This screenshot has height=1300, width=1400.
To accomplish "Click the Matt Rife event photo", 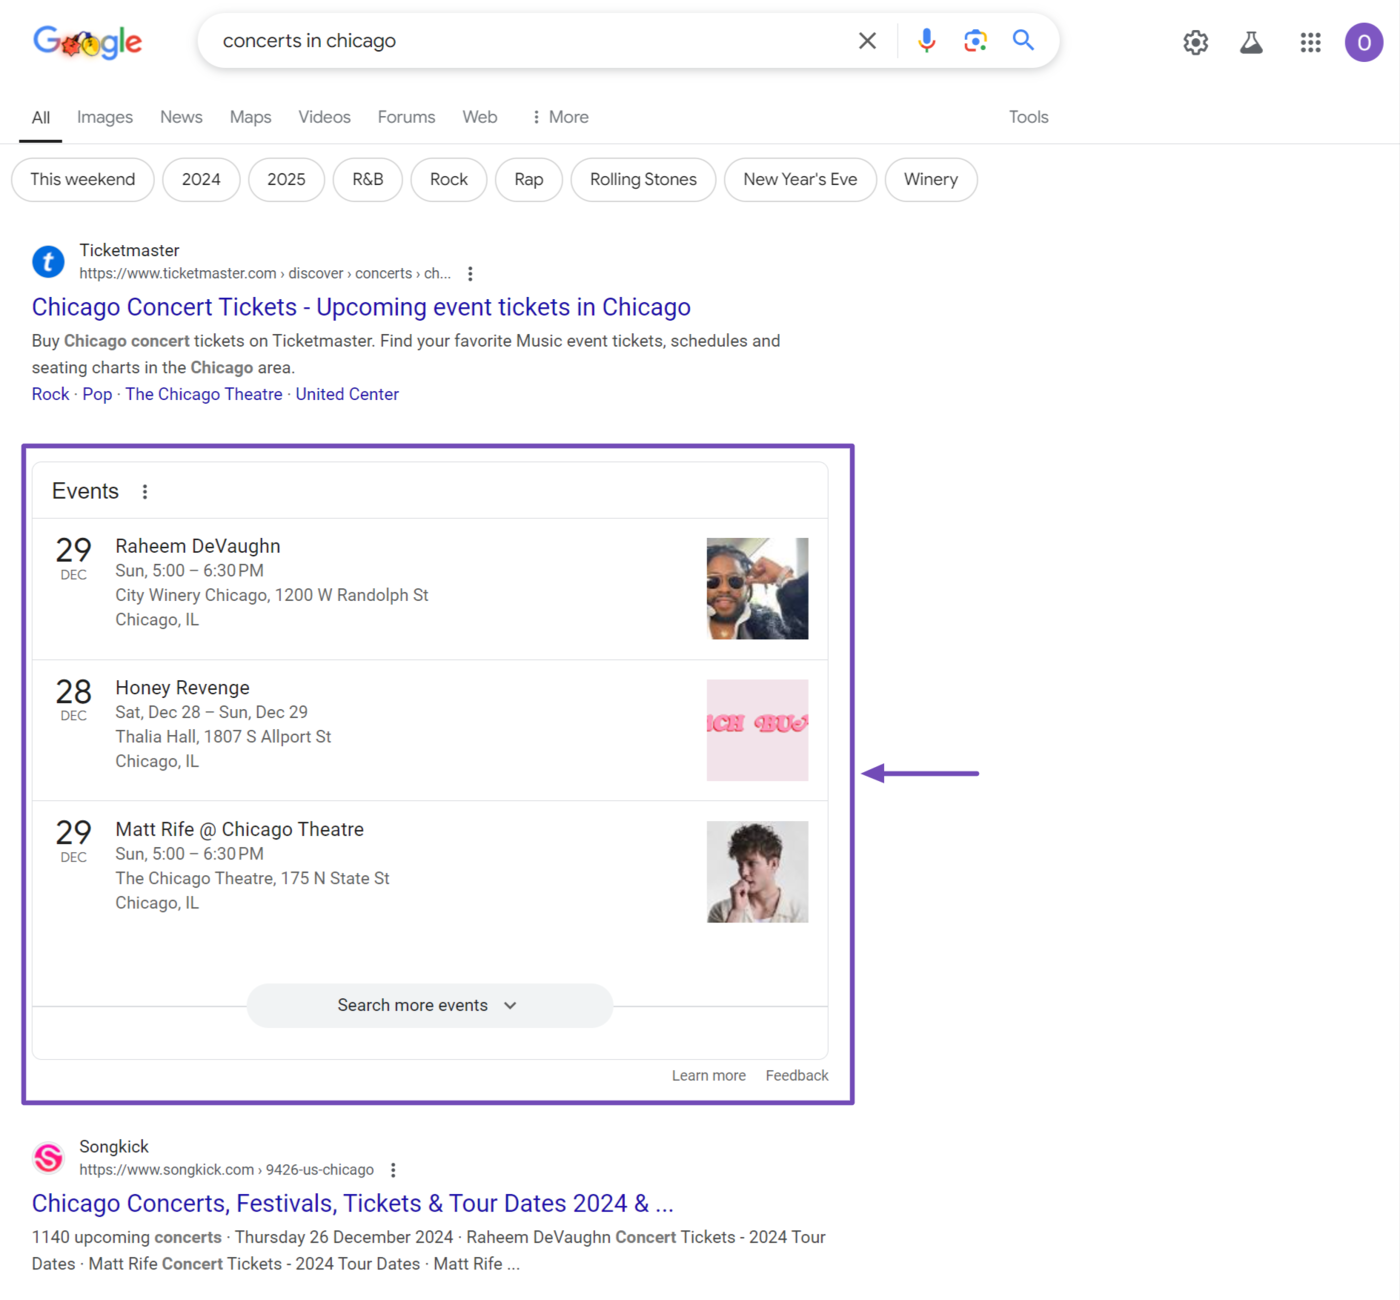I will point(757,872).
